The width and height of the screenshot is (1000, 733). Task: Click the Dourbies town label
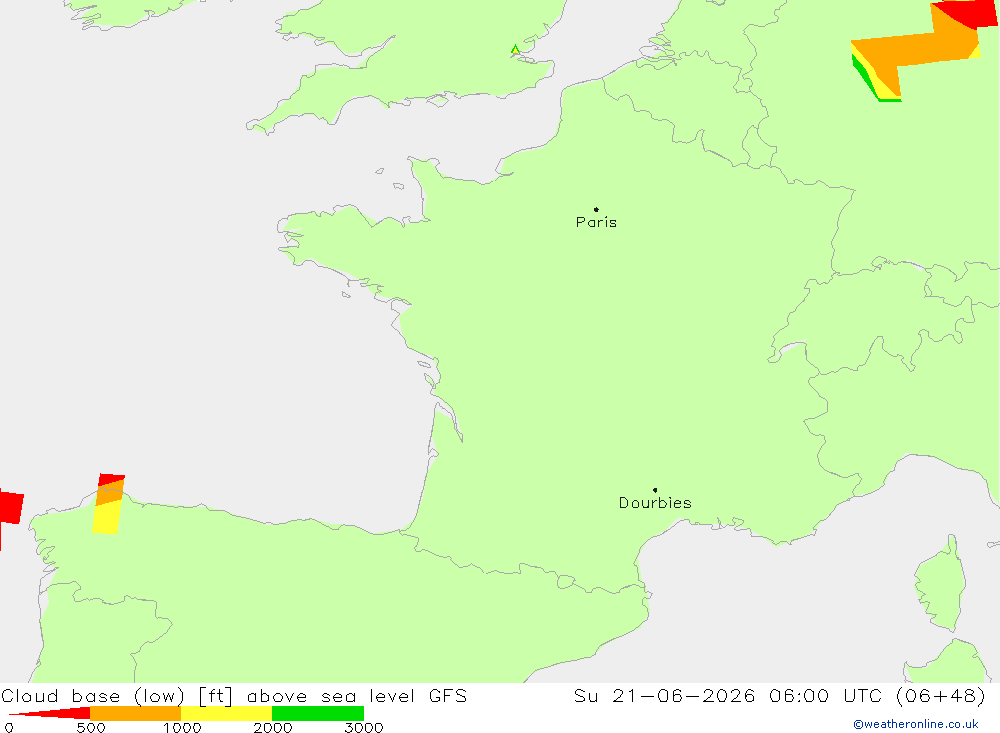(x=655, y=503)
